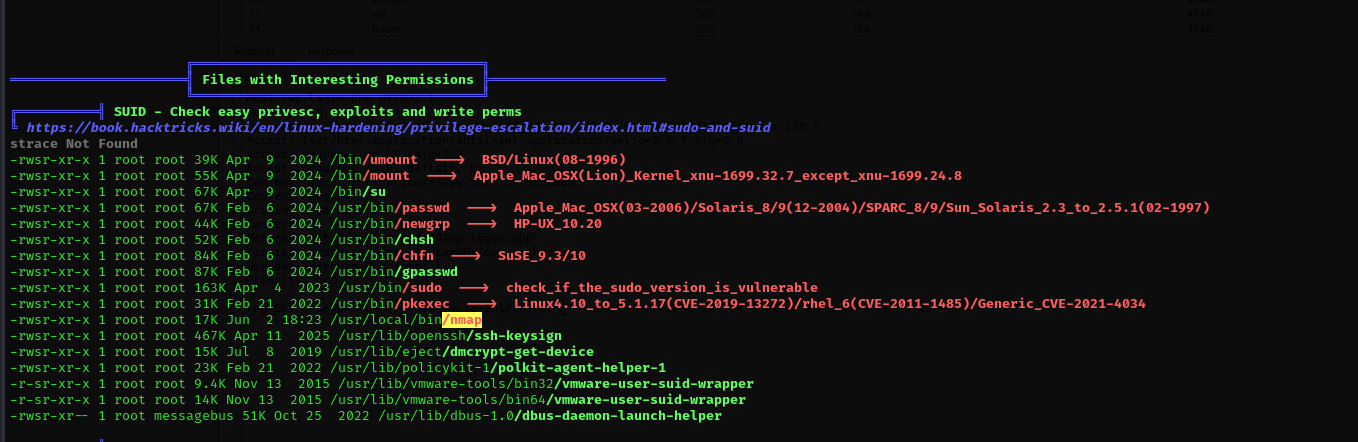
Task: Switch to the faint Response tab
Action: tap(330, 51)
